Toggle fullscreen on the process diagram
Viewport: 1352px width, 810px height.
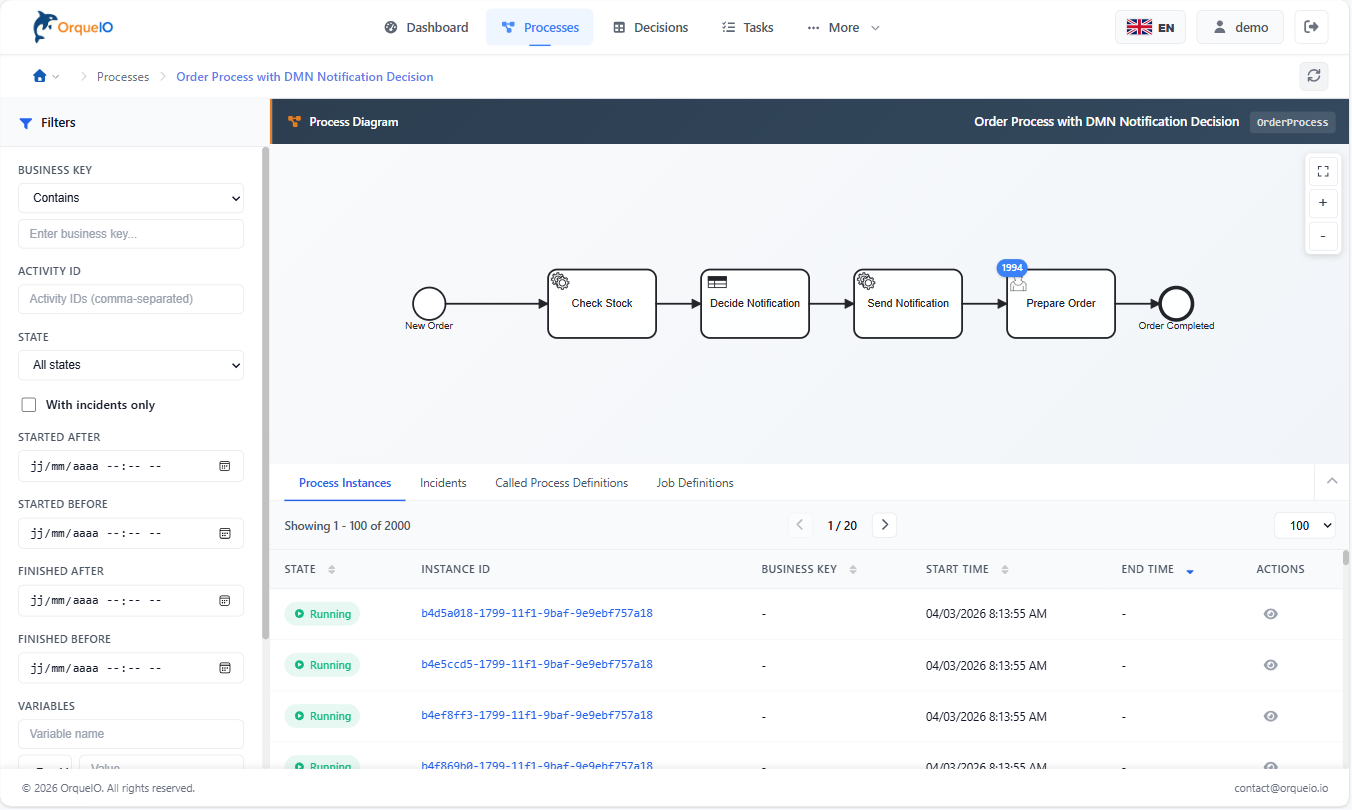1322,171
